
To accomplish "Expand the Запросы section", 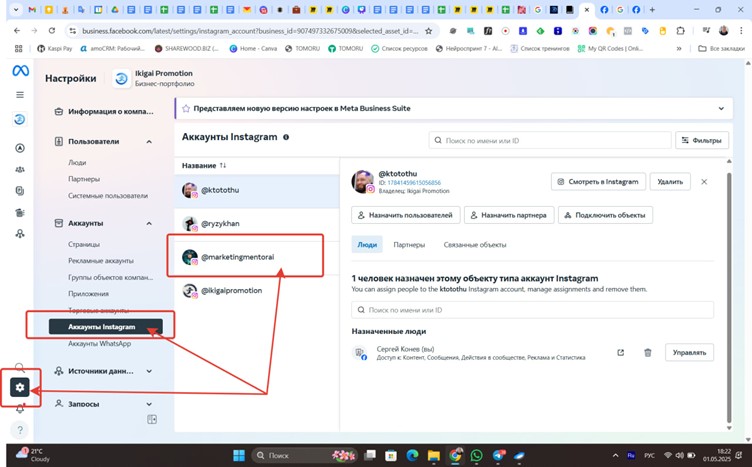I will click(x=149, y=404).
